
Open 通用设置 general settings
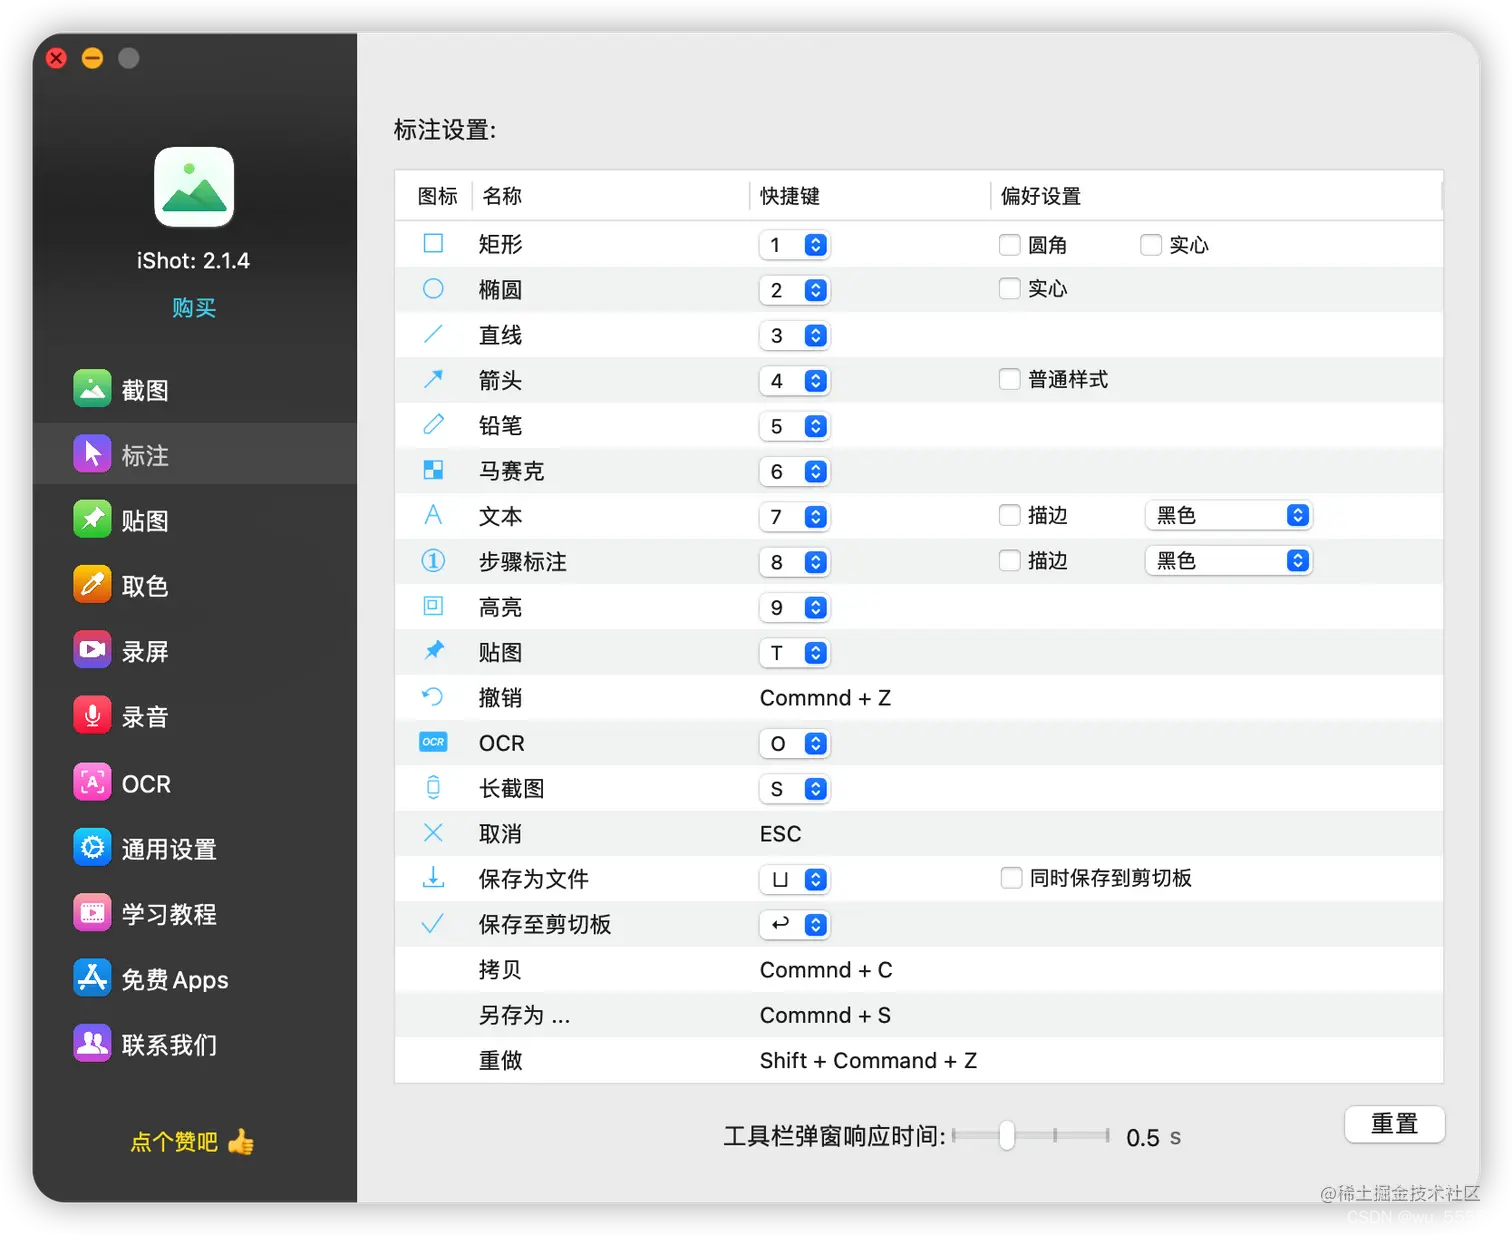[168, 848]
